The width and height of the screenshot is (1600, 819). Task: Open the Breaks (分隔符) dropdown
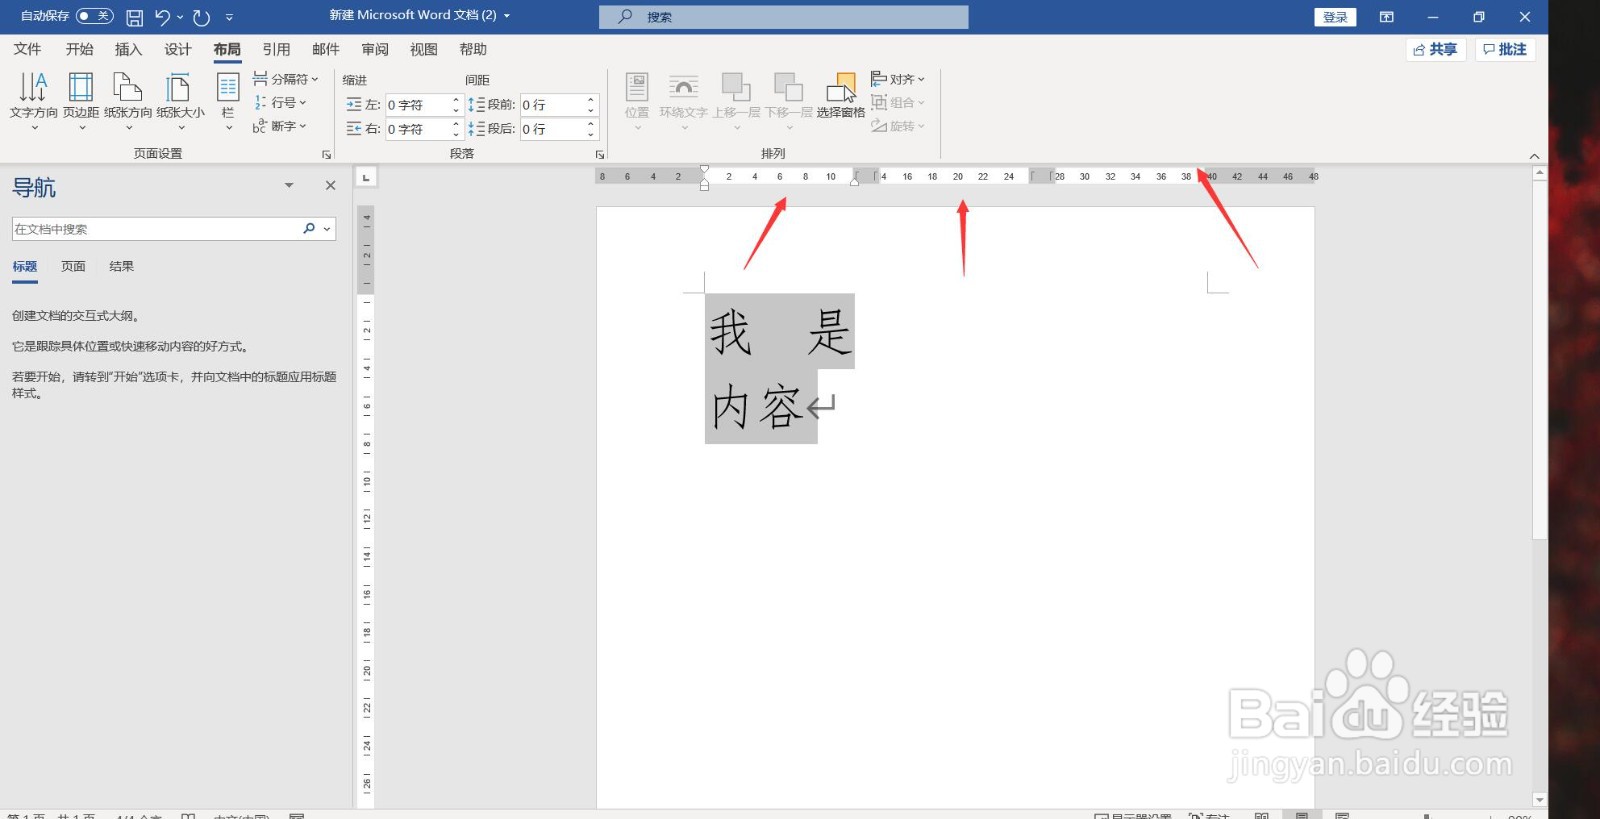click(x=286, y=79)
